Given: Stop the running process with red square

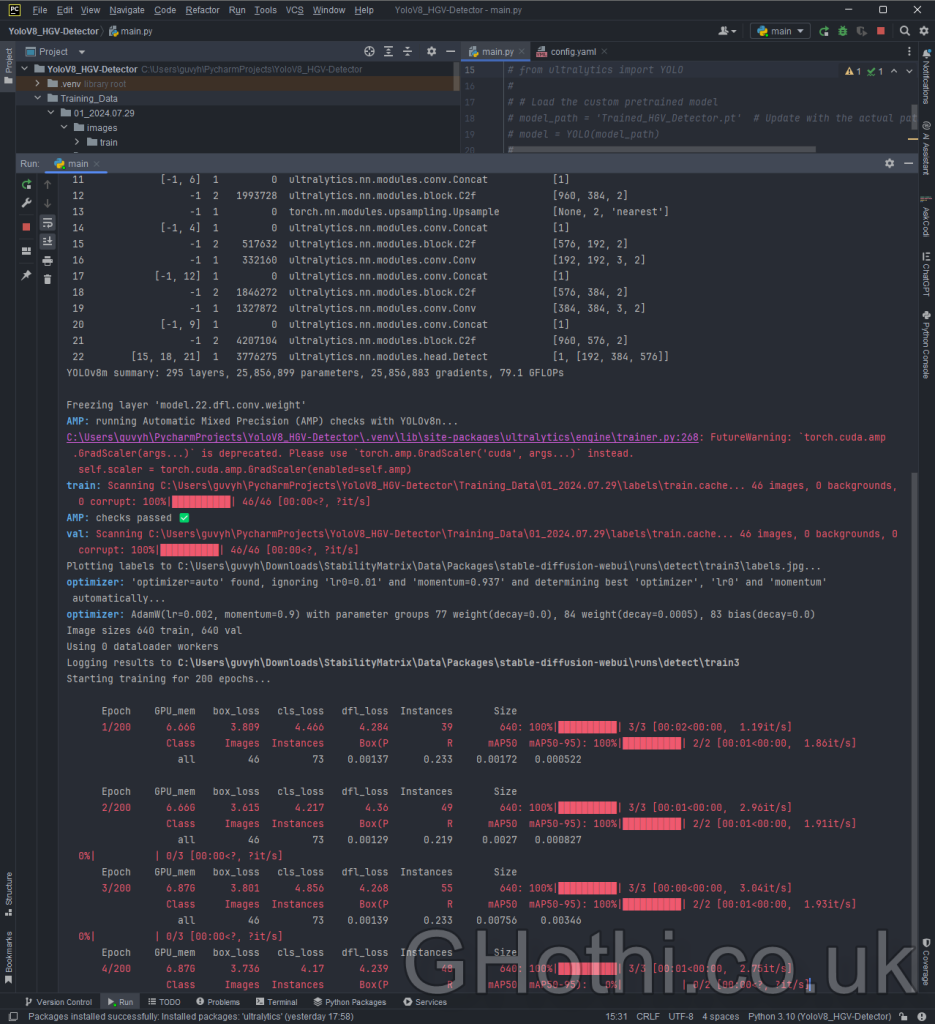Looking at the screenshot, I should (x=27, y=227).
